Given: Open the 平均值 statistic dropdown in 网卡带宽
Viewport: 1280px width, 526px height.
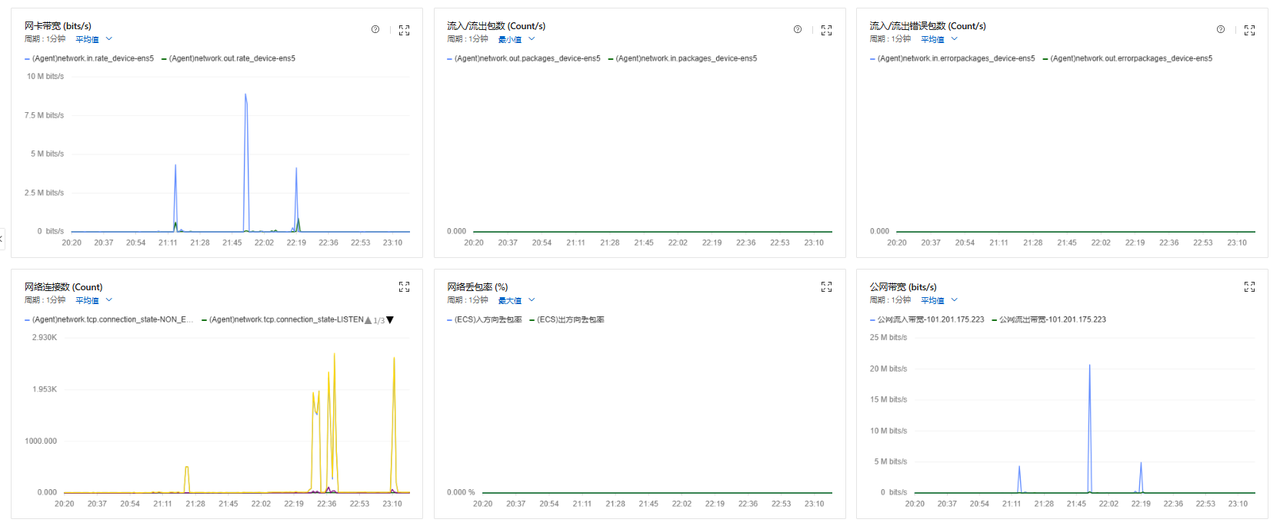Looking at the screenshot, I should (x=94, y=39).
